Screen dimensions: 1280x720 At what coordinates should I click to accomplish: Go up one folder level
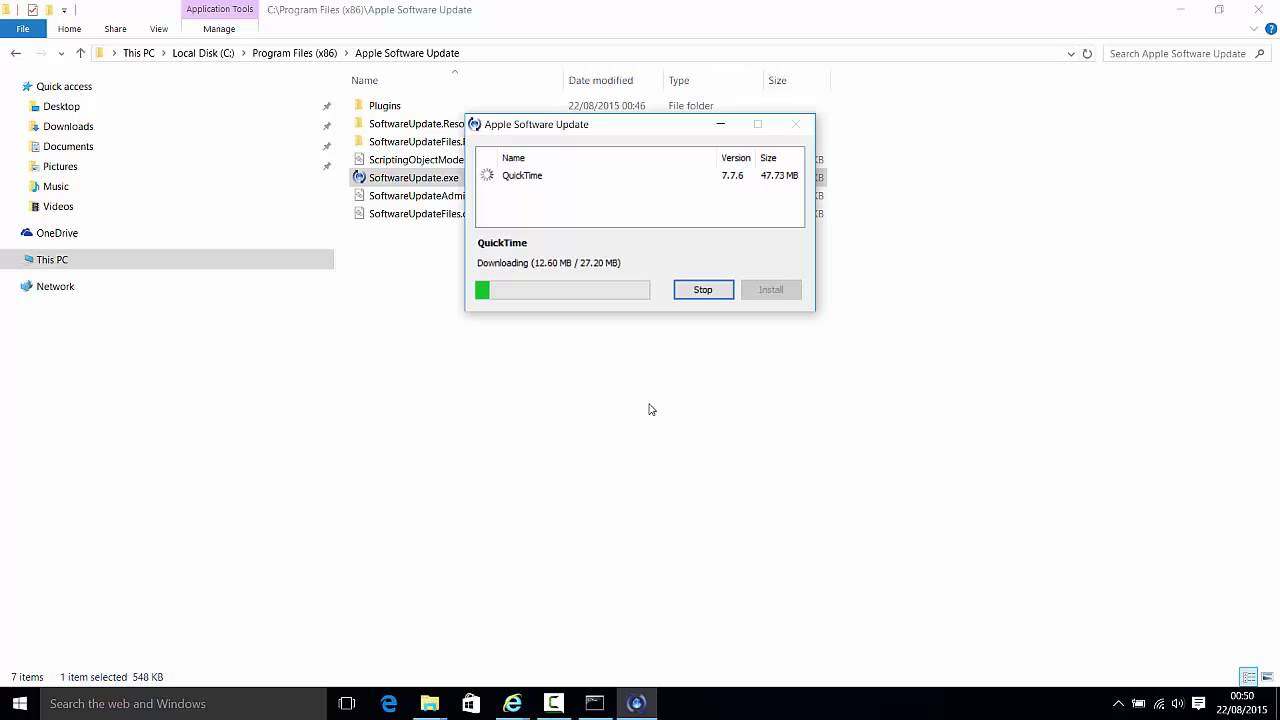click(x=81, y=53)
